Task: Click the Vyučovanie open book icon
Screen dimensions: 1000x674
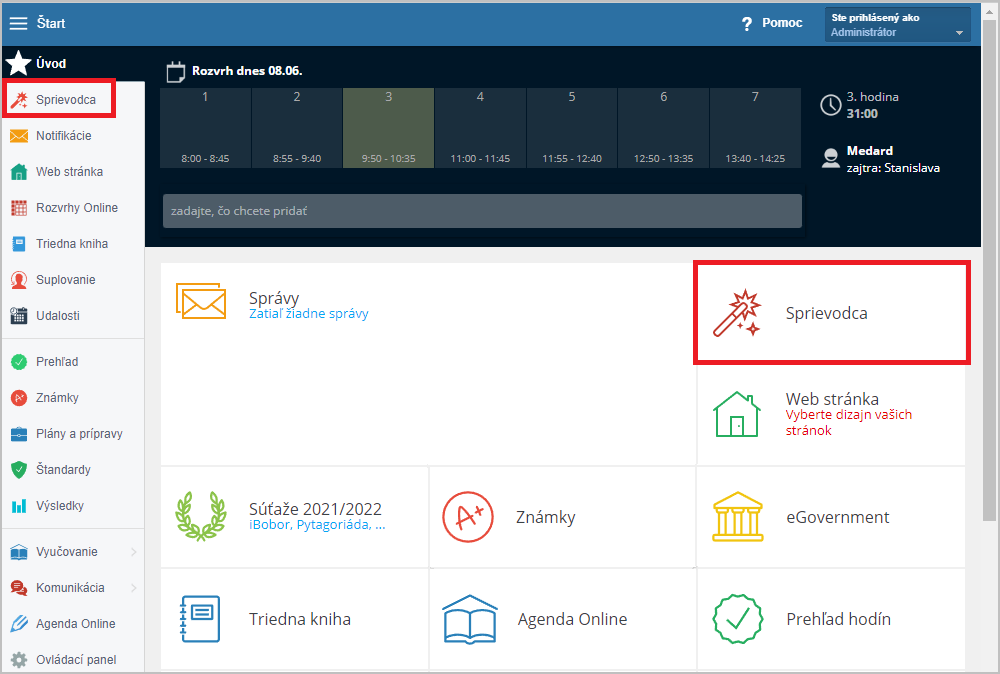Action: [19, 552]
